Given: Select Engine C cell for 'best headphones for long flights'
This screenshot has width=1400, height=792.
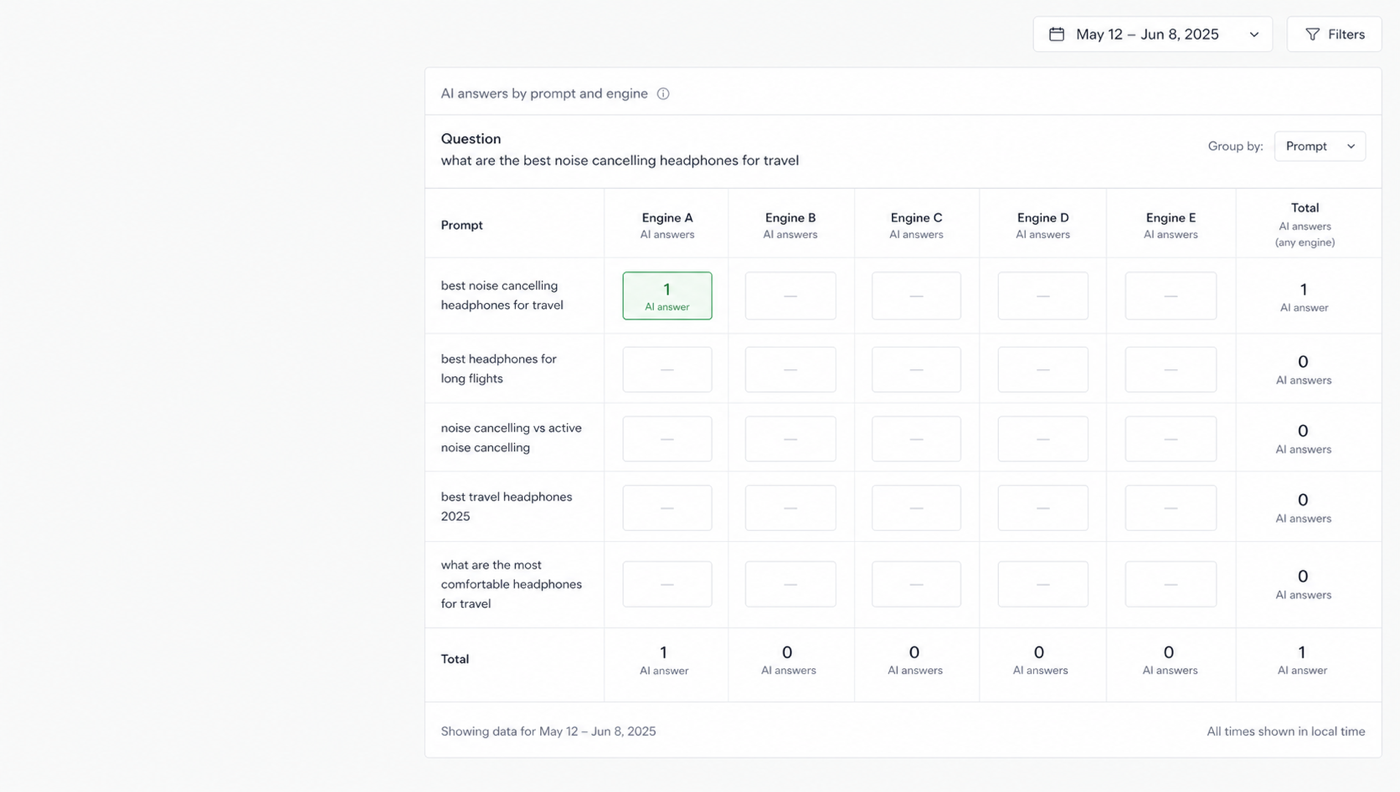Looking at the screenshot, I should click(x=916, y=369).
